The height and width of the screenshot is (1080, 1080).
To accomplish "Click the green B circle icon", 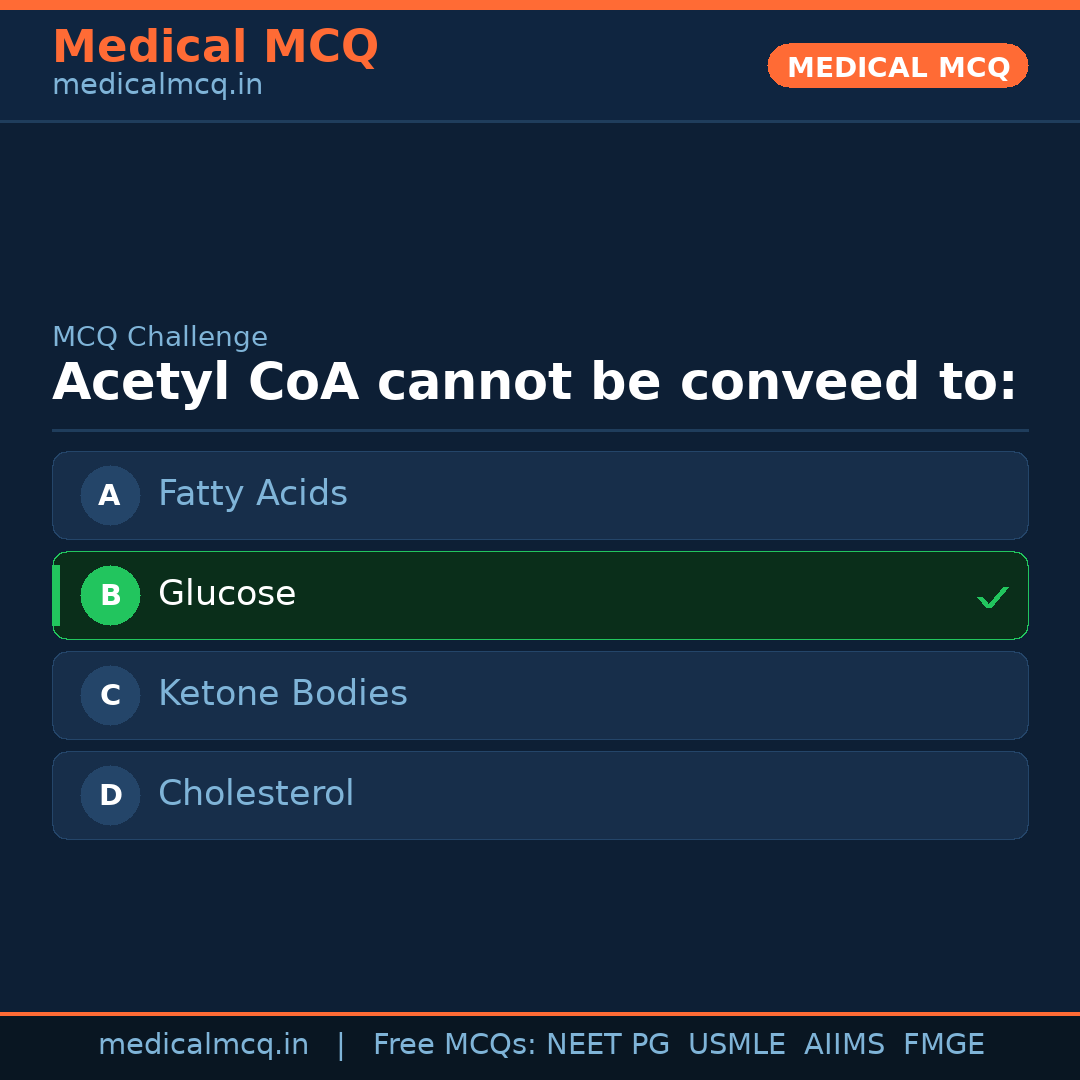I will (110, 595).
